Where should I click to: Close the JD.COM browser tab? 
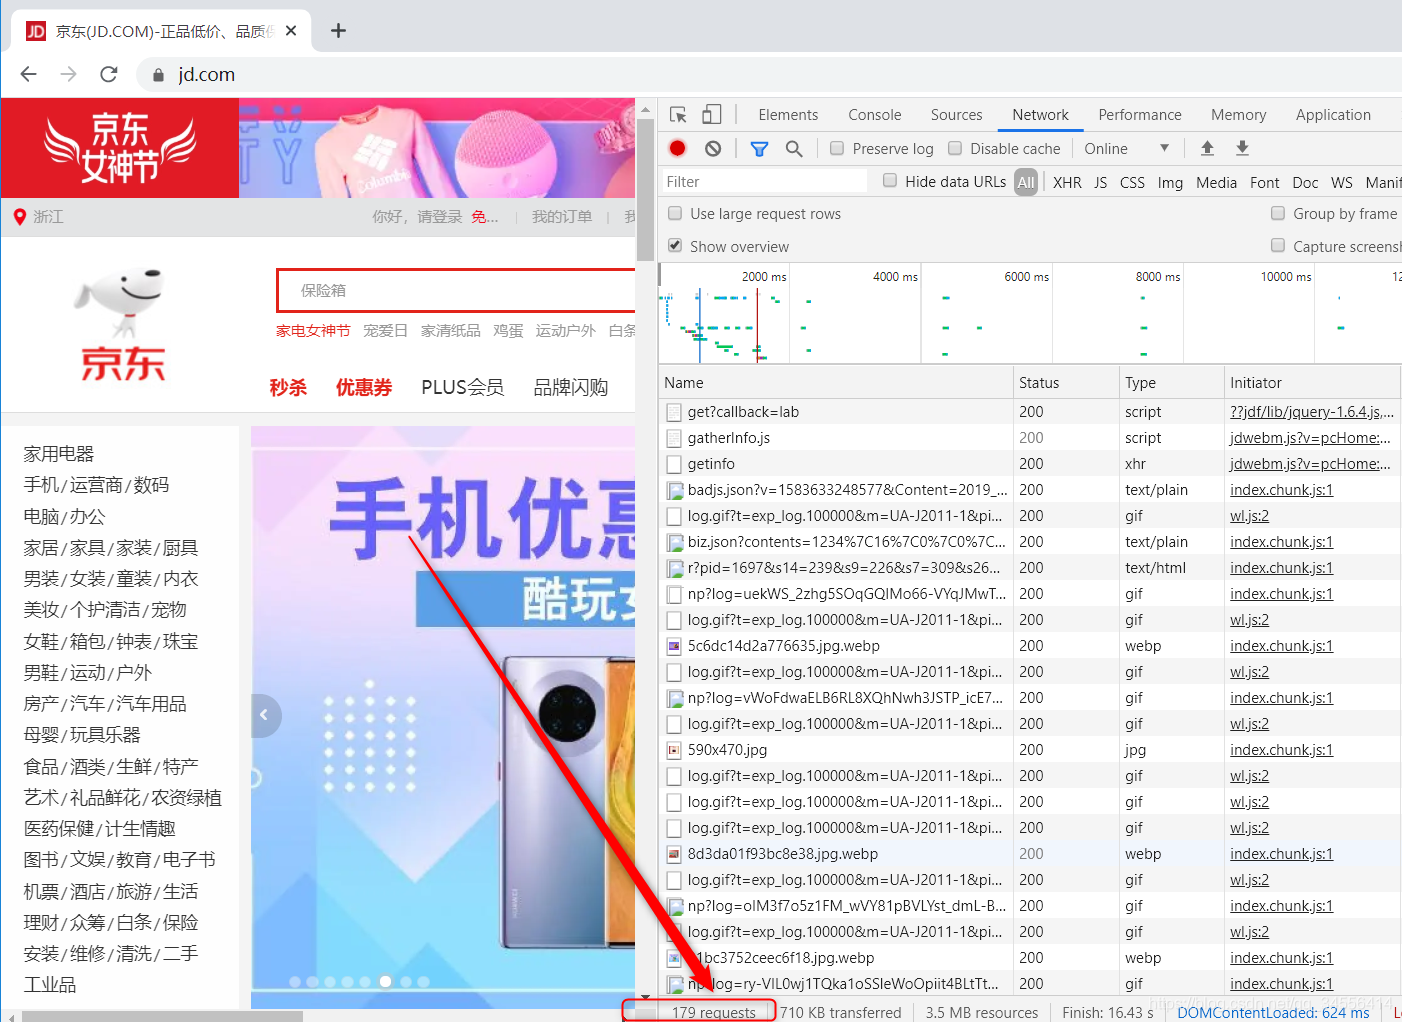tap(291, 31)
